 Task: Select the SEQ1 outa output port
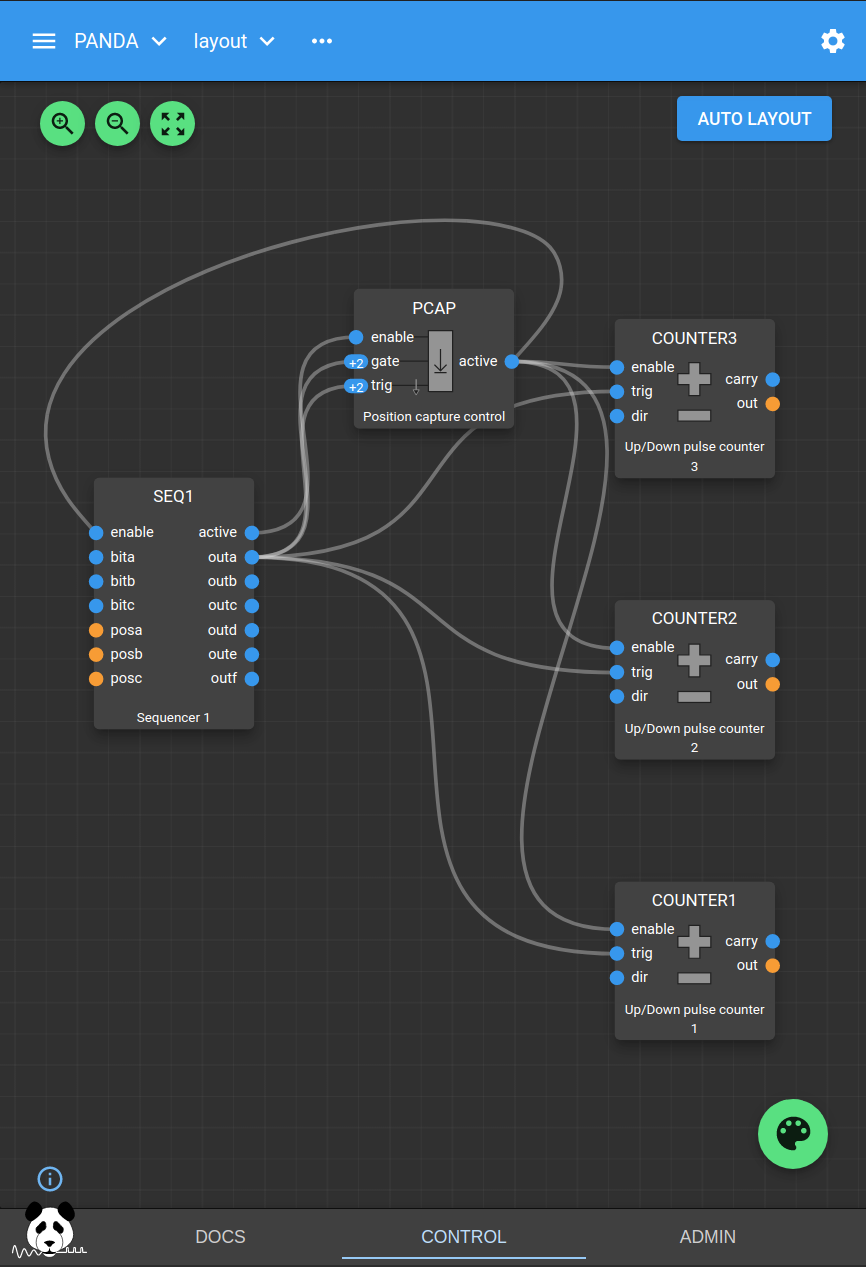[x=252, y=557]
